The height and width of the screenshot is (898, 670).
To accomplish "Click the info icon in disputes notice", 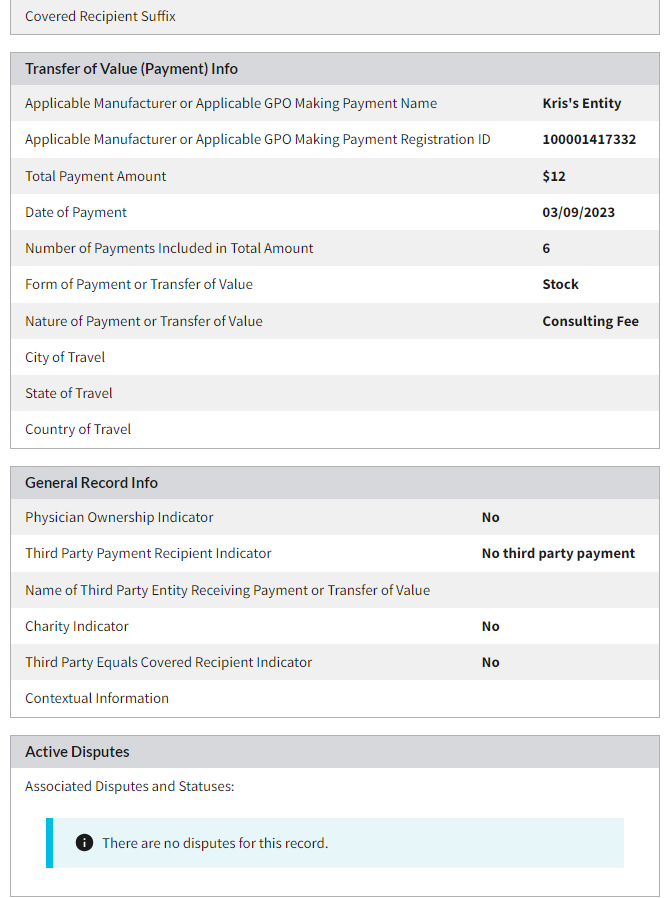I will pyautogui.click(x=85, y=843).
